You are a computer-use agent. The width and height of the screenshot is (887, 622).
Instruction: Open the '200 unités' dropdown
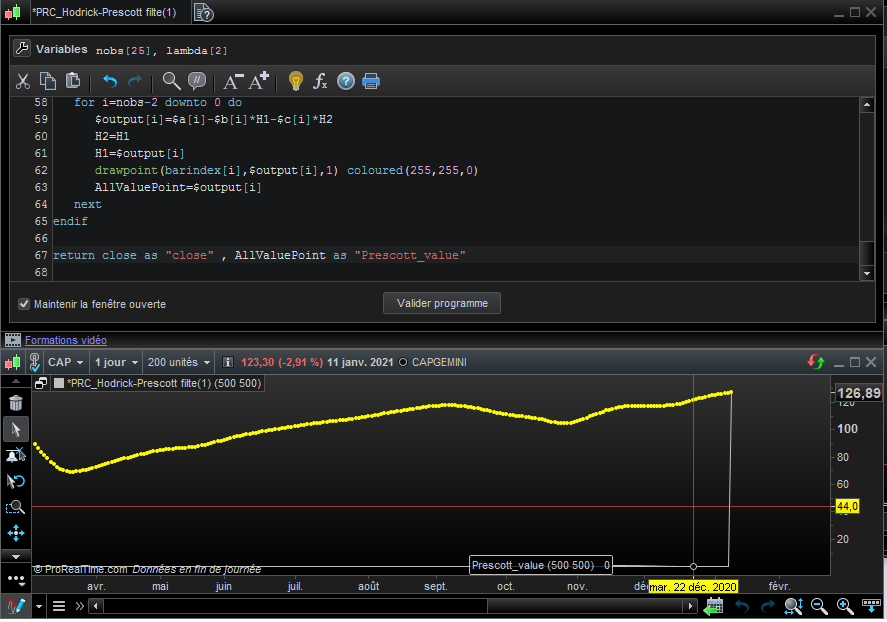click(x=178, y=362)
